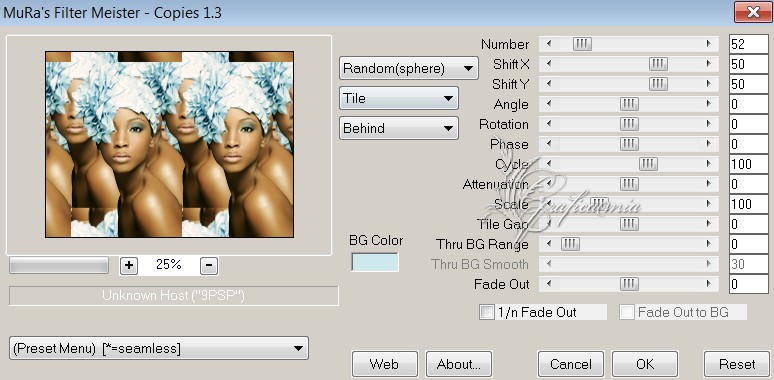The width and height of the screenshot is (774, 380).
Task: Click right arrow of Number slider
Action: pos(709,44)
